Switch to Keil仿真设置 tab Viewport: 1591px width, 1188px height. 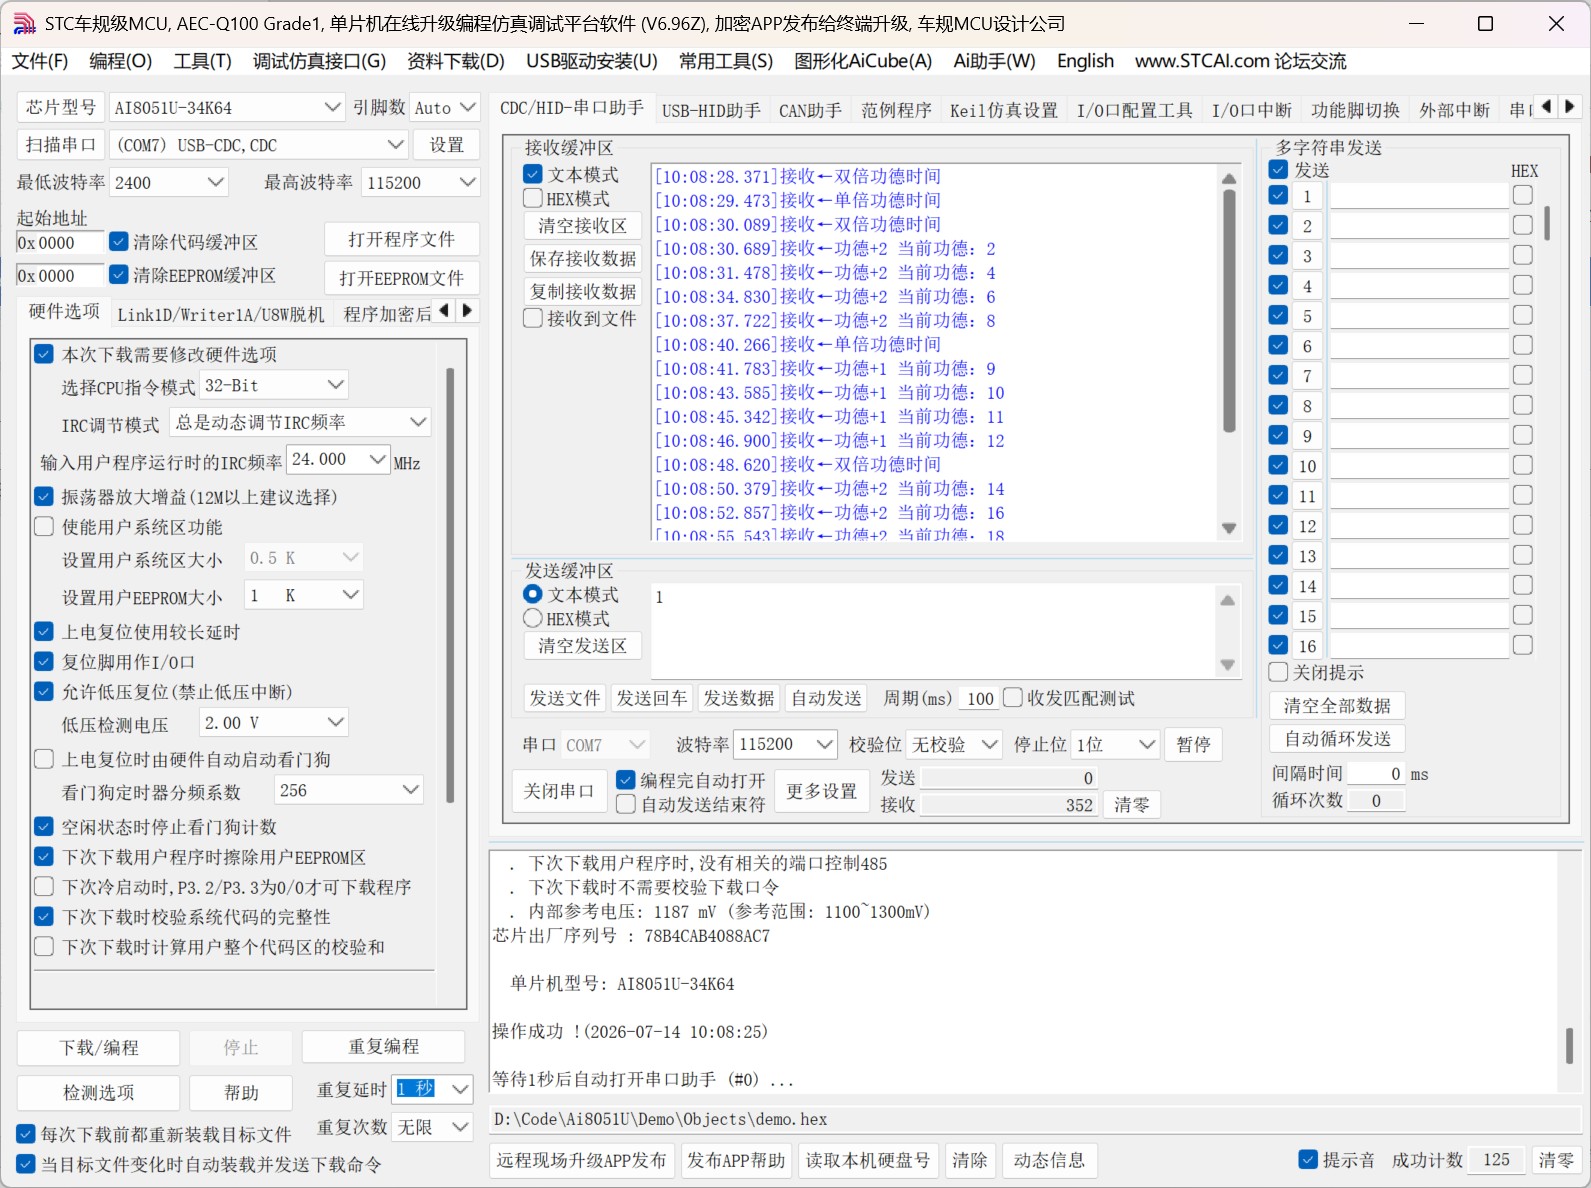[x=1003, y=110]
